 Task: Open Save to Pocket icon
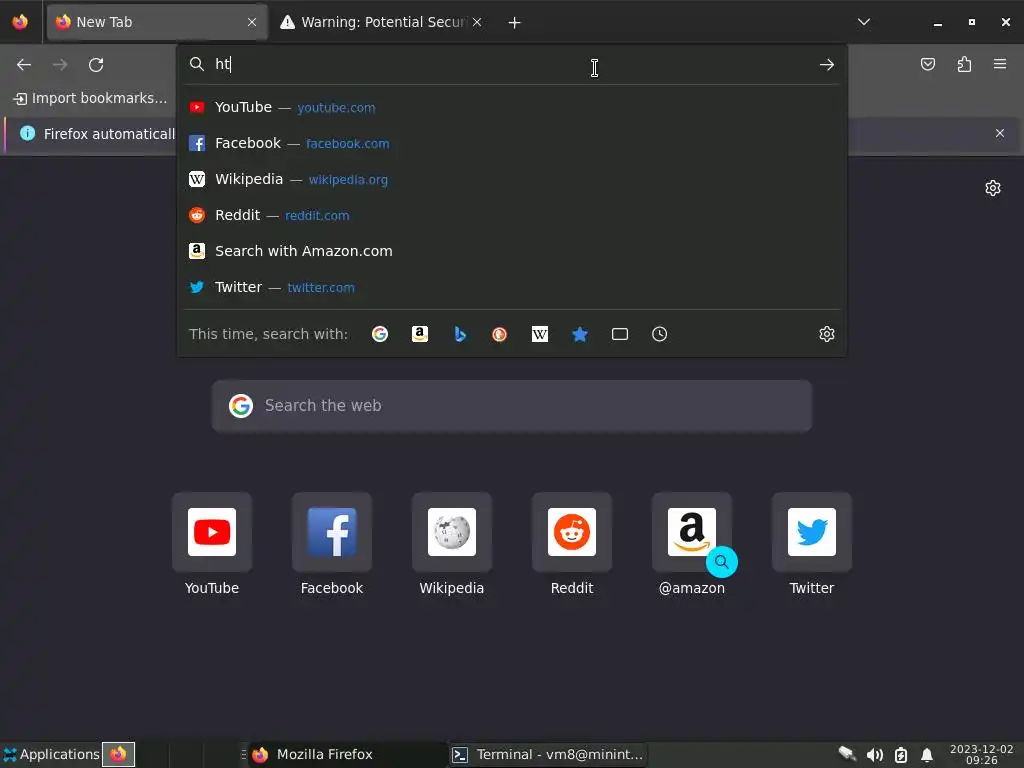(927, 64)
